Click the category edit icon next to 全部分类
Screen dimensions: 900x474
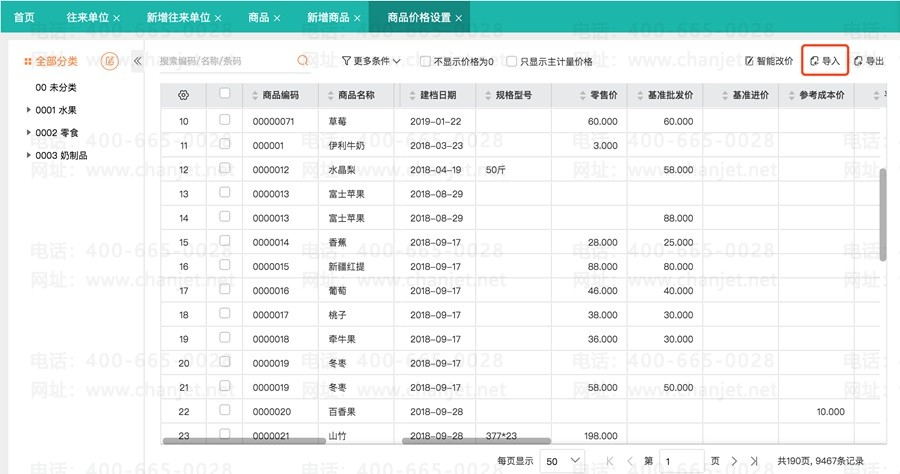coord(110,61)
